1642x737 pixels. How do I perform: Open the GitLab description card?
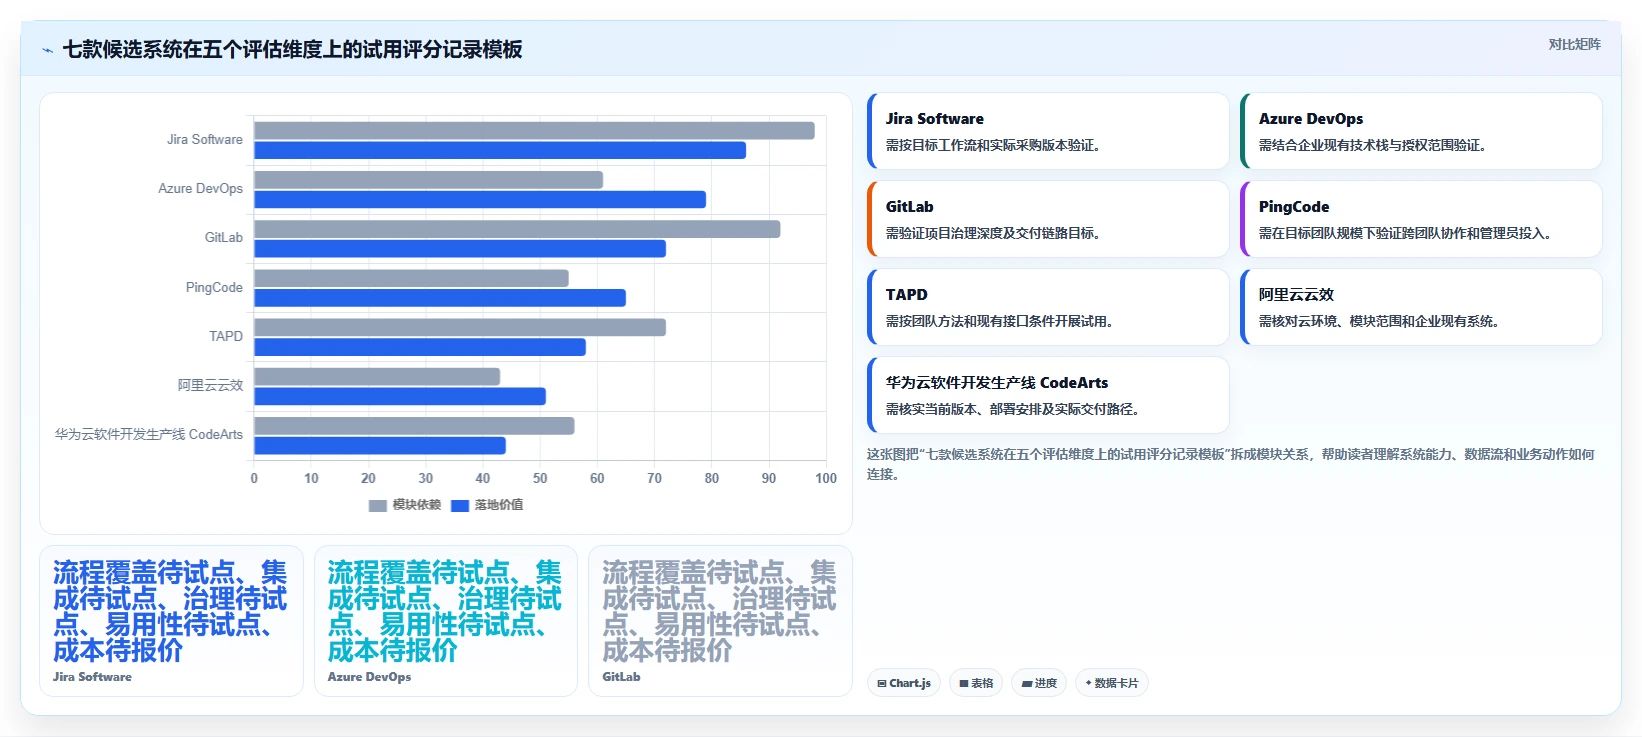(x=1048, y=219)
